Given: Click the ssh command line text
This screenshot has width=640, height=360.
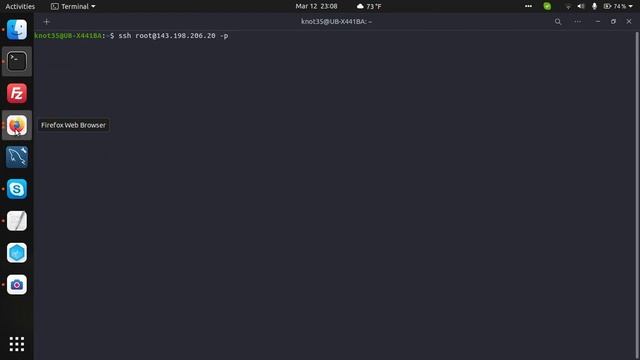Looking at the screenshot, I should 173,36.
